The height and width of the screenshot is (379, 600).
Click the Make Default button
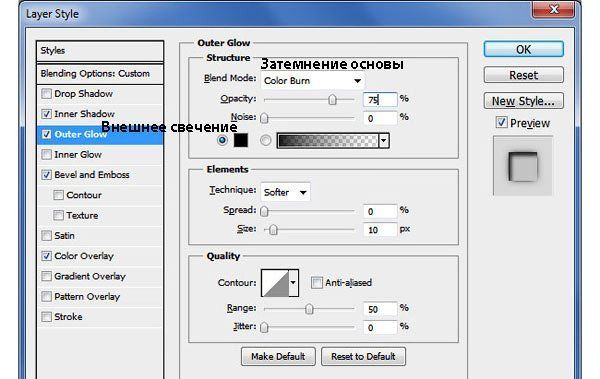278,356
